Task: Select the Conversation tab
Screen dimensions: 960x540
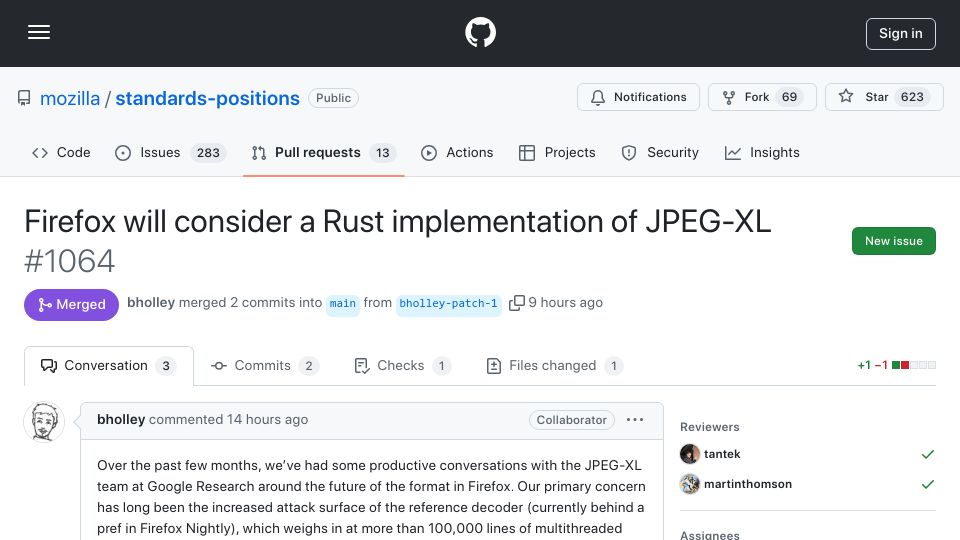Action: (109, 366)
